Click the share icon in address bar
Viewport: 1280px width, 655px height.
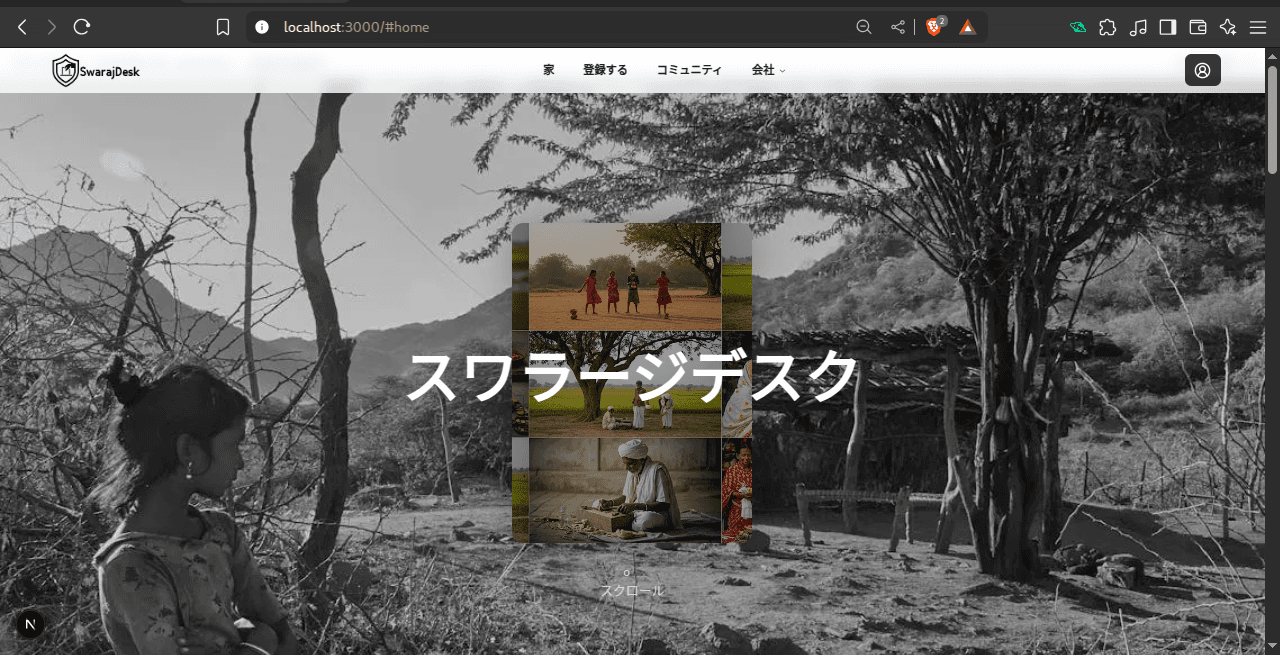pos(897,27)
